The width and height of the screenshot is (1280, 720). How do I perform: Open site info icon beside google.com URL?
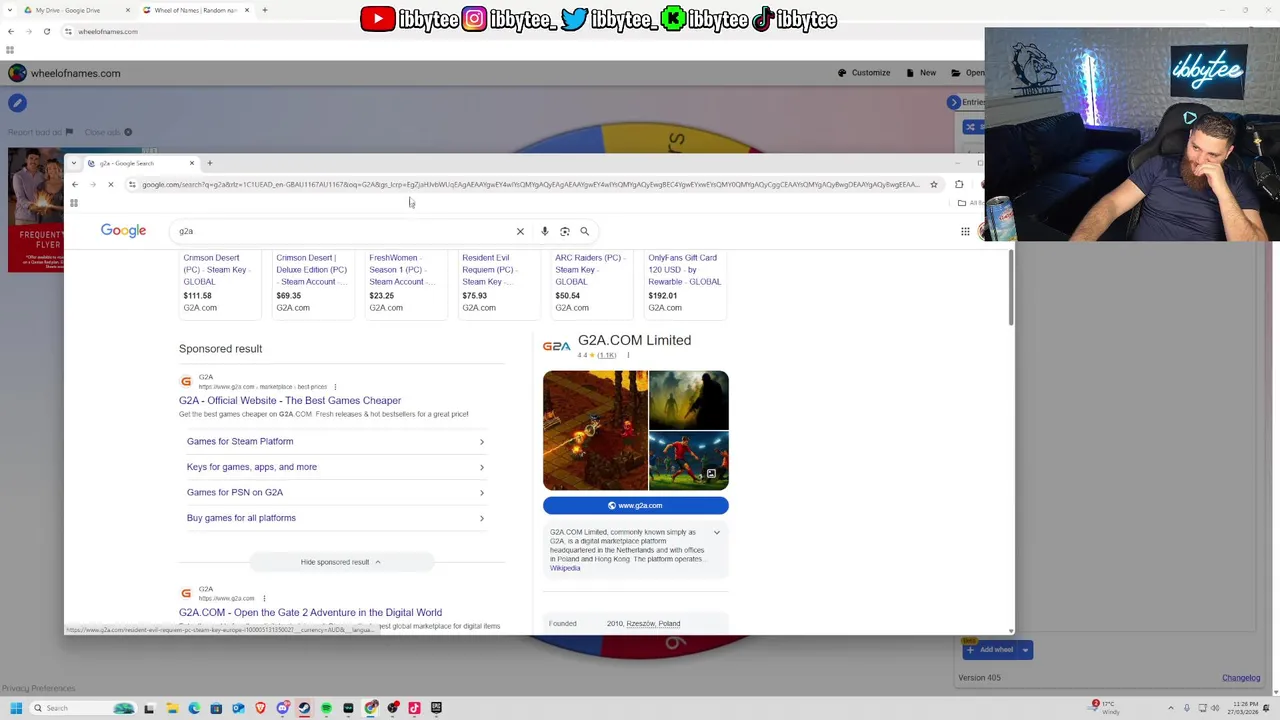point(132,184)
